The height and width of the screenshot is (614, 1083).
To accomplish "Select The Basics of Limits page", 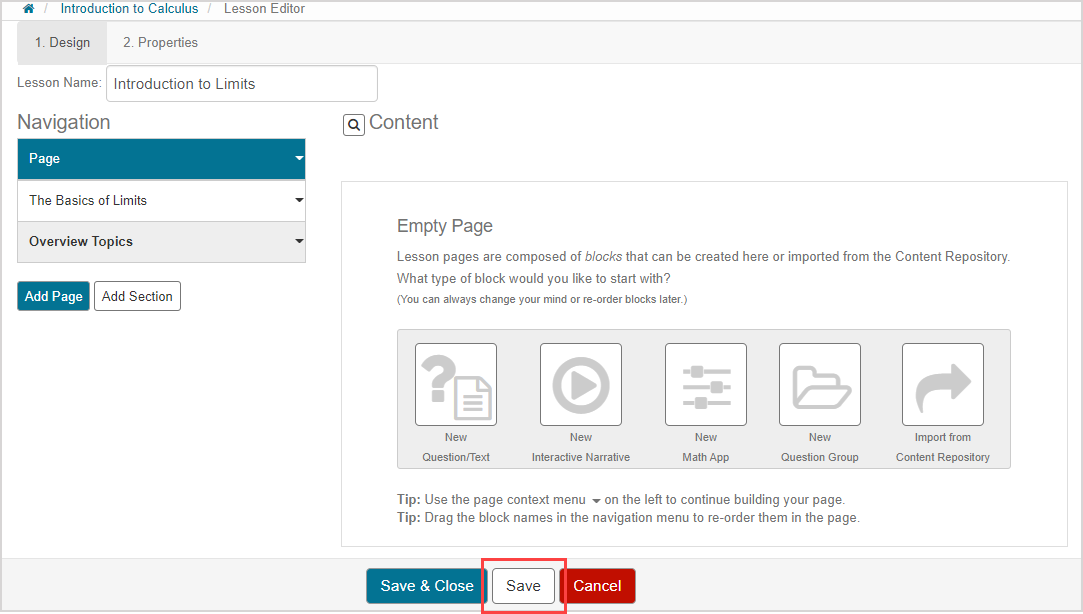I will [88, 201].
